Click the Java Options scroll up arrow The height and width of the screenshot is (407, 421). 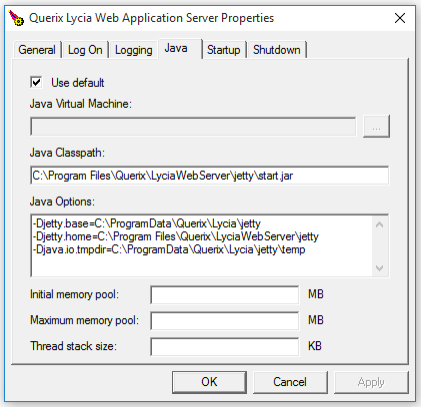click(379, 225)
